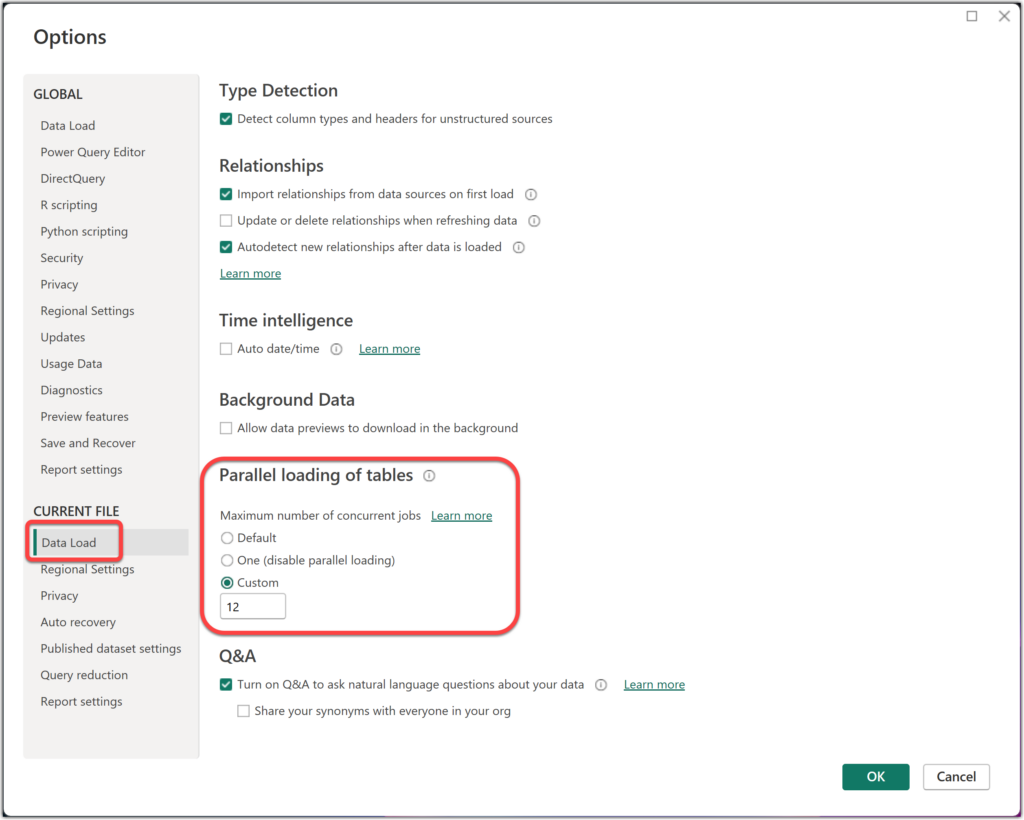
Task: Click the info icon beside Update or delete relationships
Action: pos(535,220)
